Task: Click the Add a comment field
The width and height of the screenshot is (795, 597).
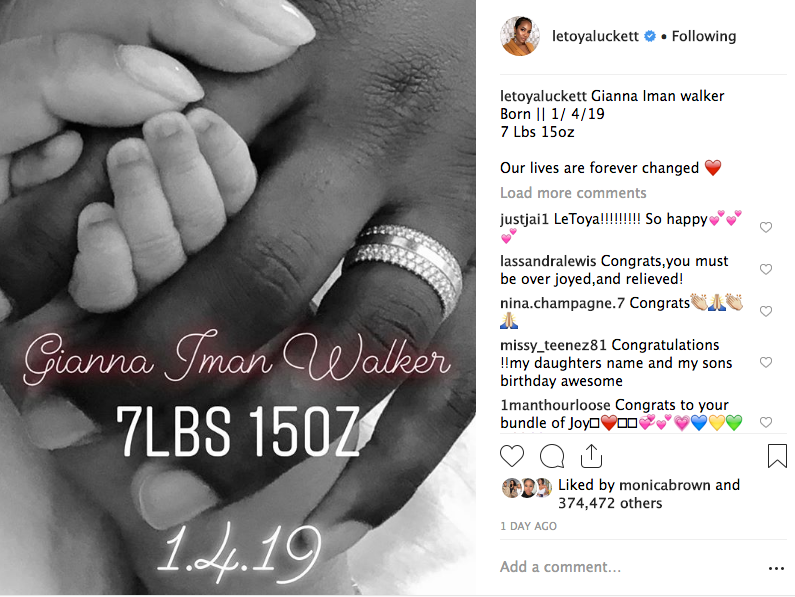Action: (629, 567)
